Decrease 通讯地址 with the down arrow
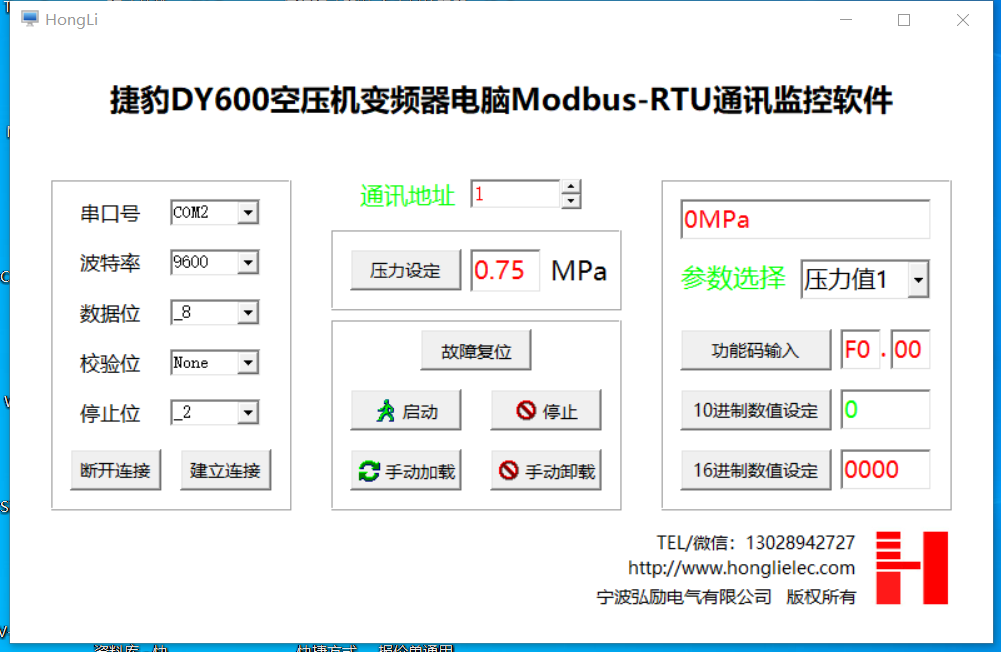Image resolution: width=1001 pixels, height=652 pixels. (571, 201)
